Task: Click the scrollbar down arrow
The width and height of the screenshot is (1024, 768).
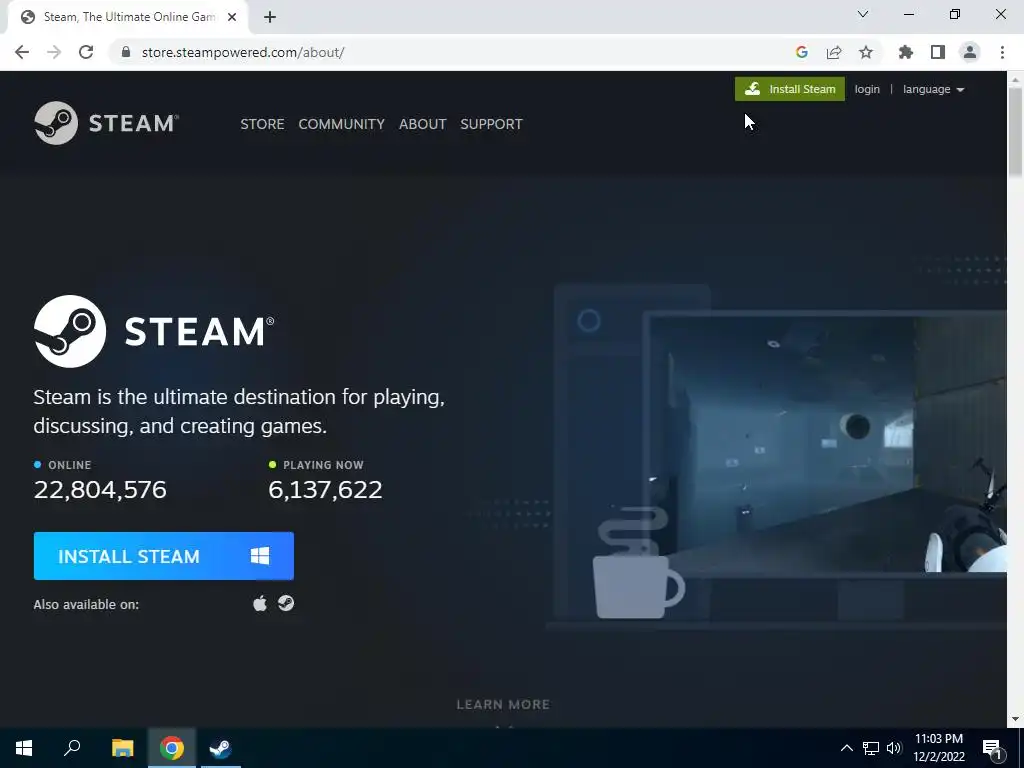Action: coord(1016,719)
